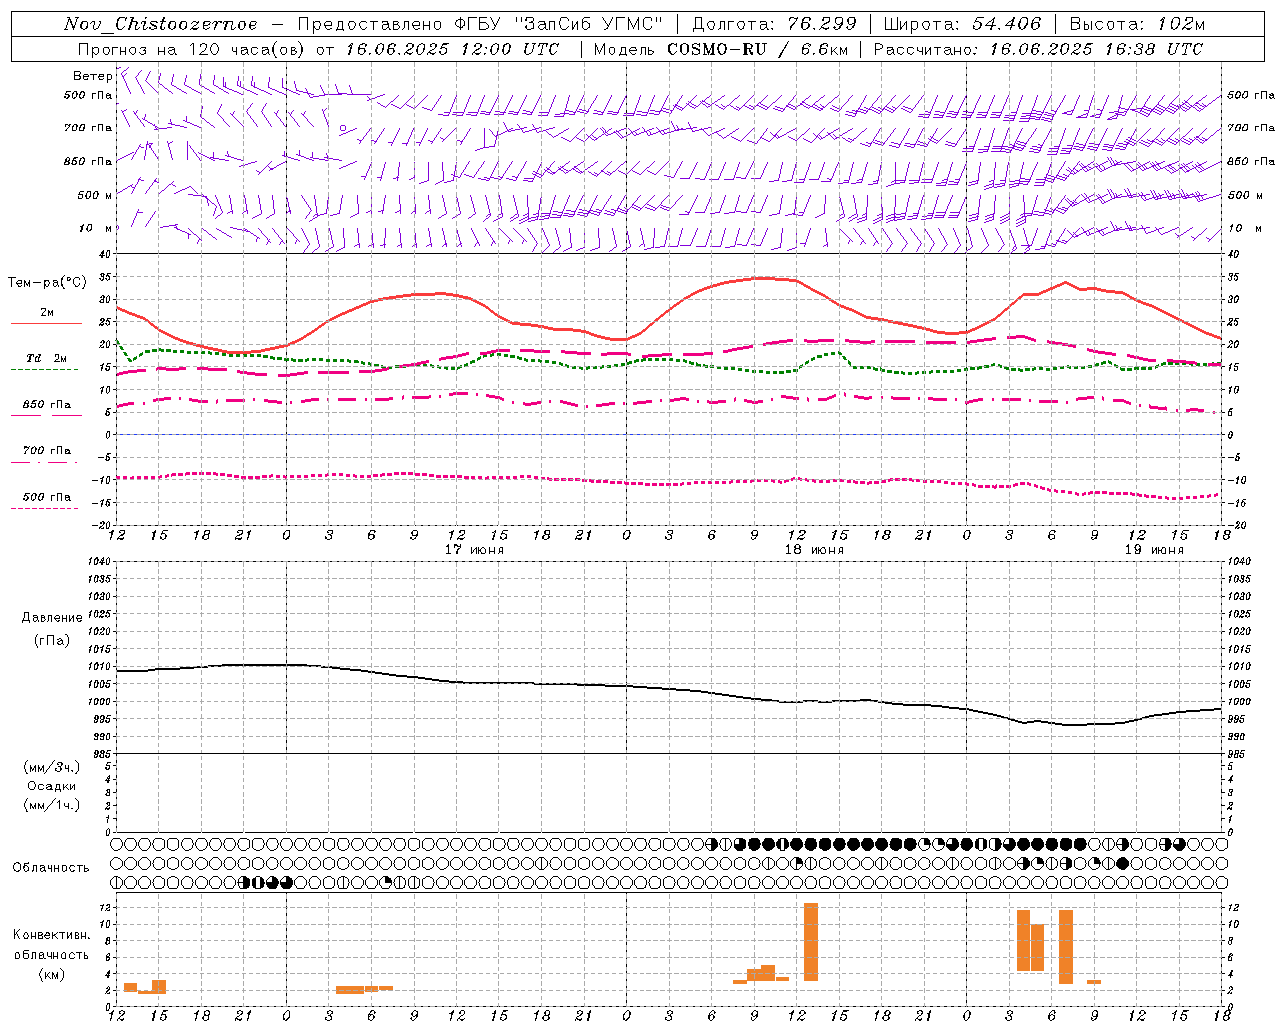
Task: Click the "Давление" pressure panel label
Action: pos(52,618)
